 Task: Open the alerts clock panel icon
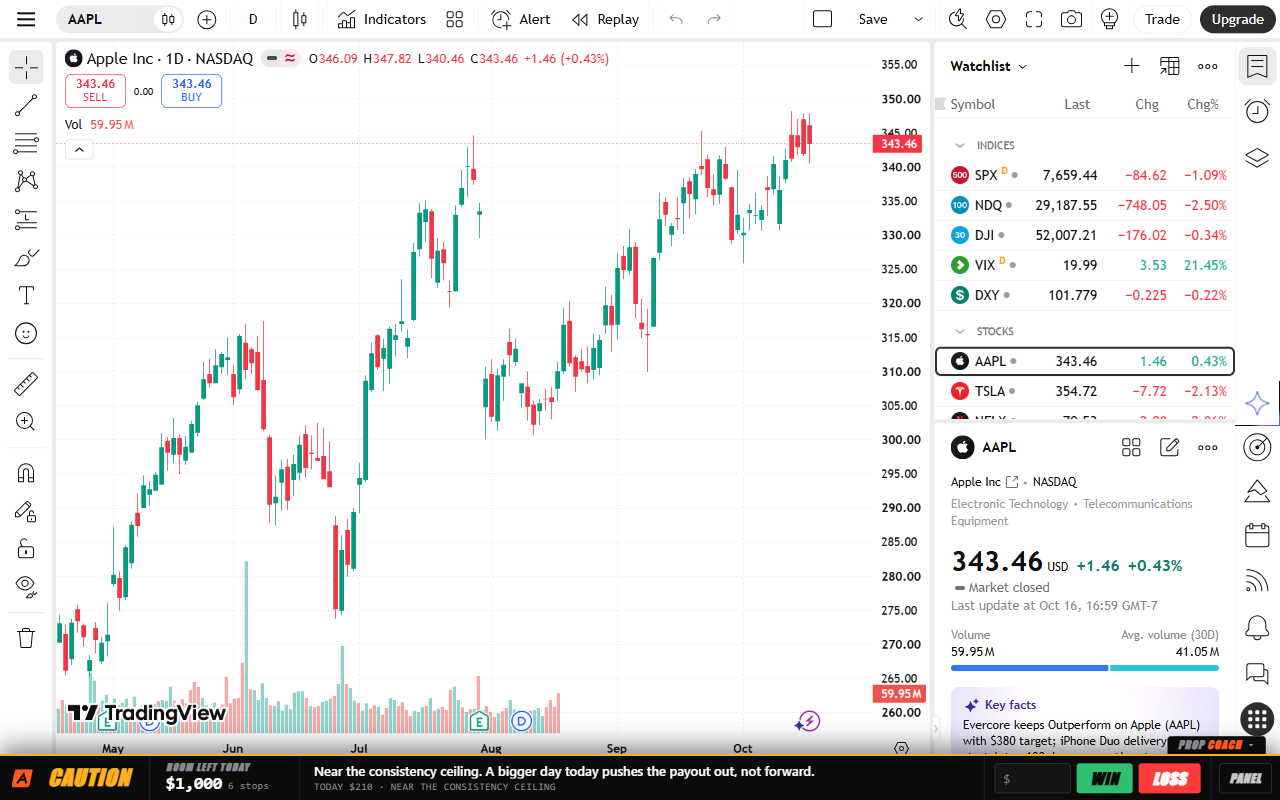(1257, 111)
